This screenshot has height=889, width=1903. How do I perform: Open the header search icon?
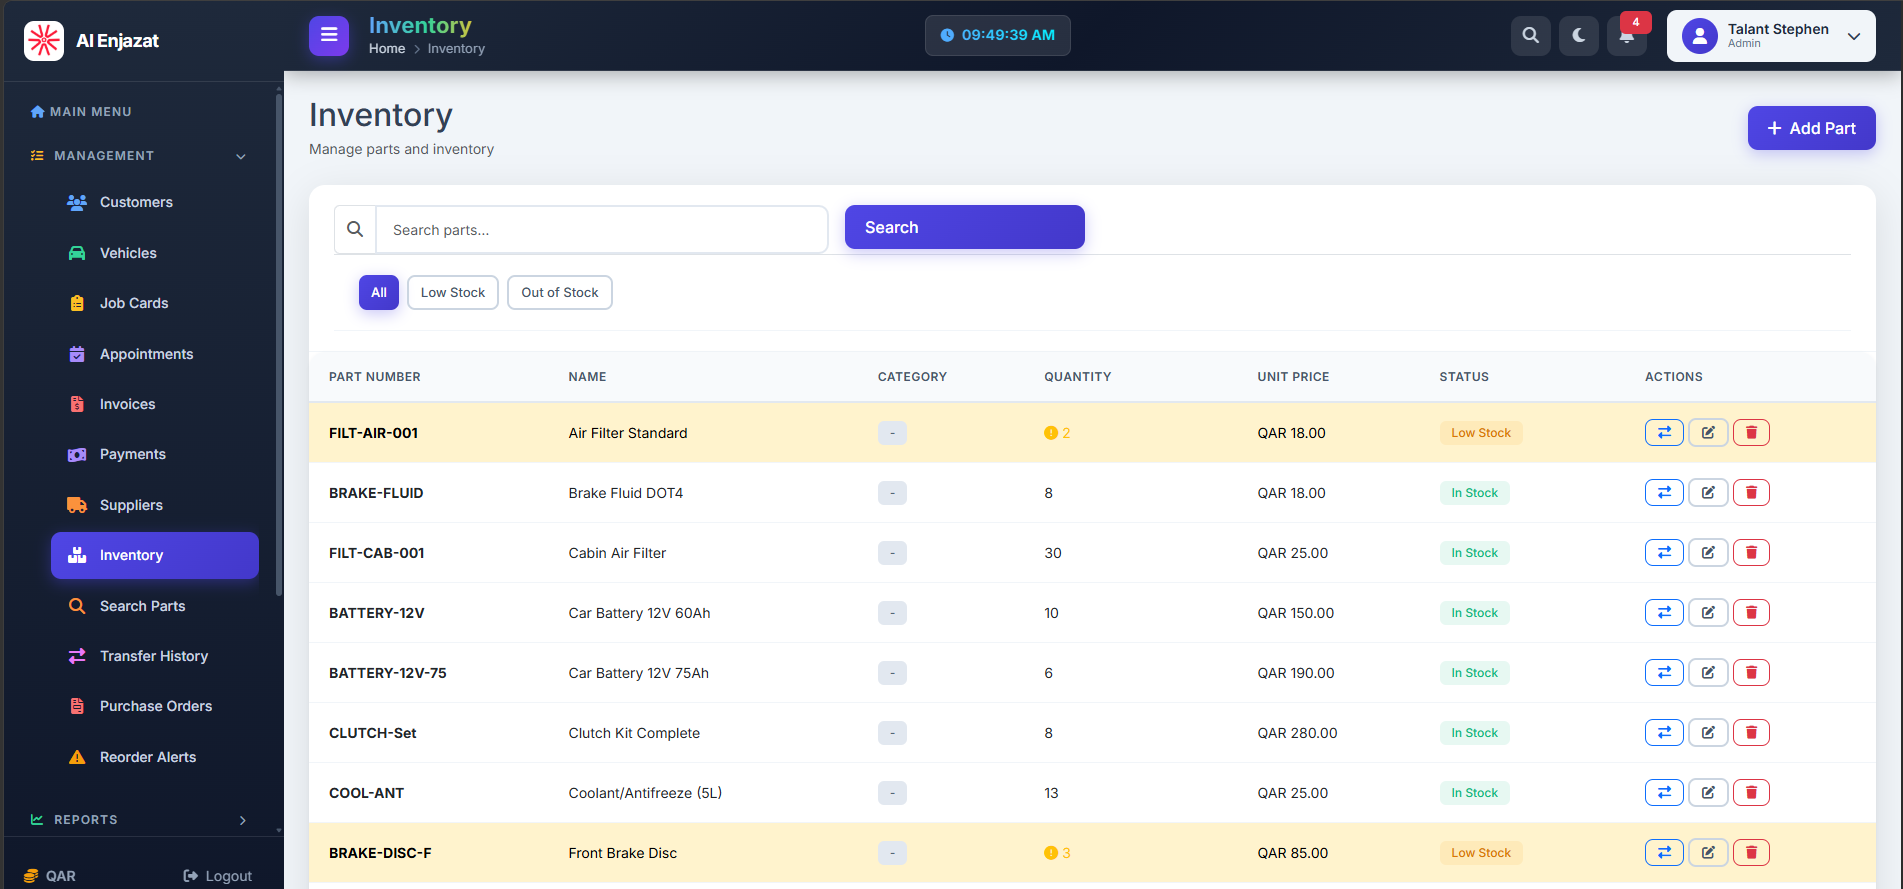(1530, 35)
